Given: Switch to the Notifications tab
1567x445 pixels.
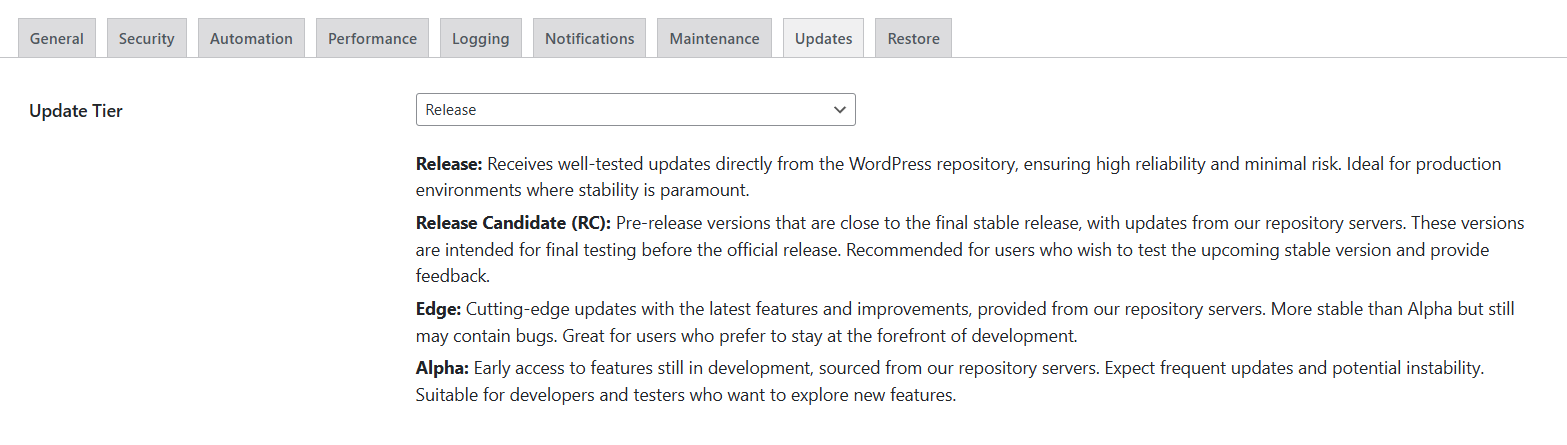Looking at the screenshot, I should click(589, 38).
